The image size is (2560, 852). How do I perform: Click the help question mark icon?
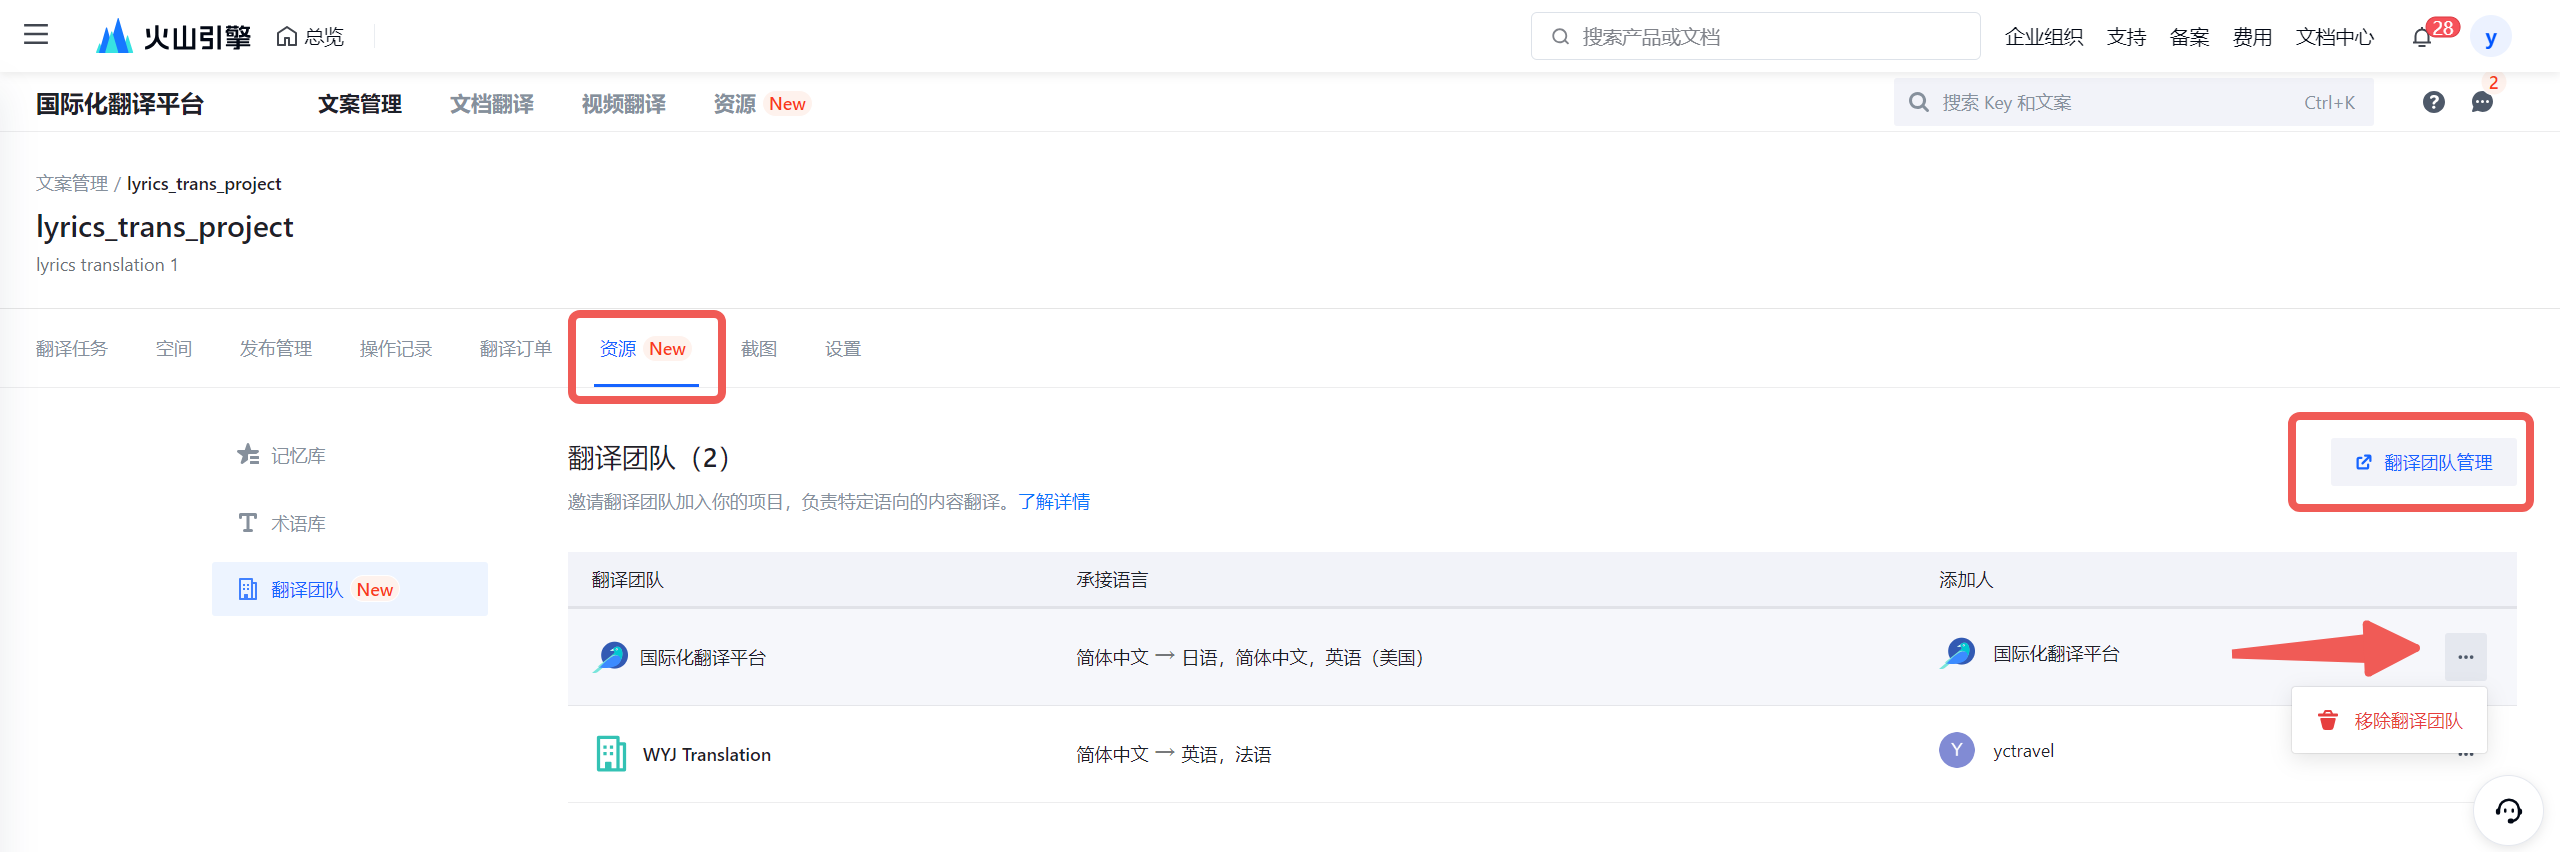point(2433,102)
